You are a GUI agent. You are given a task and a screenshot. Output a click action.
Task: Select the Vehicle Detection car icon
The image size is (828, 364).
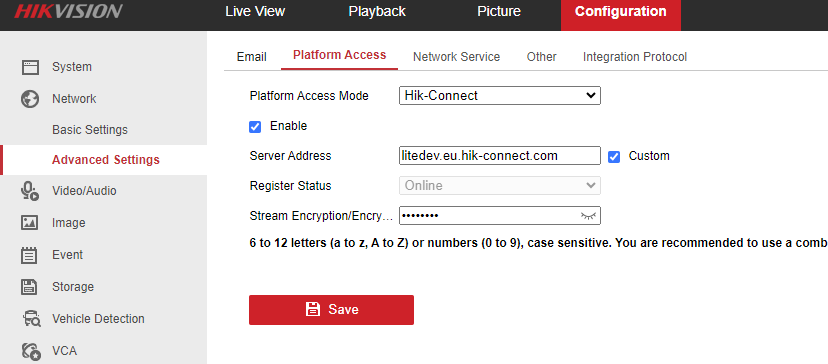point(31,319)
